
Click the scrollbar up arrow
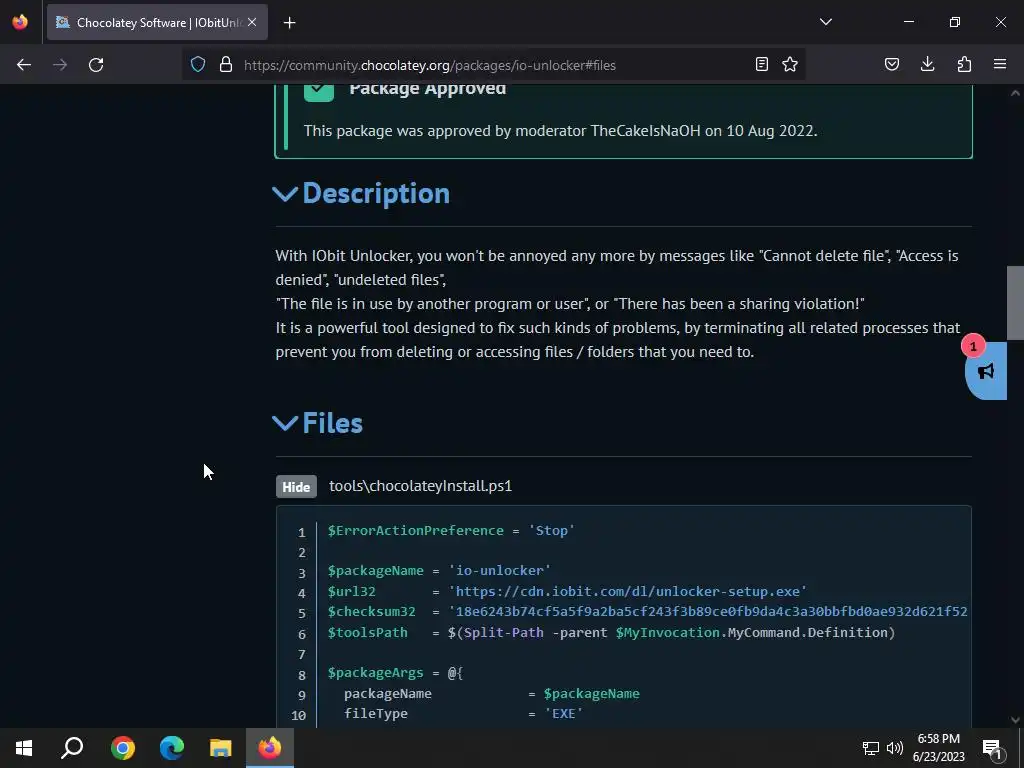[1015, 93]
